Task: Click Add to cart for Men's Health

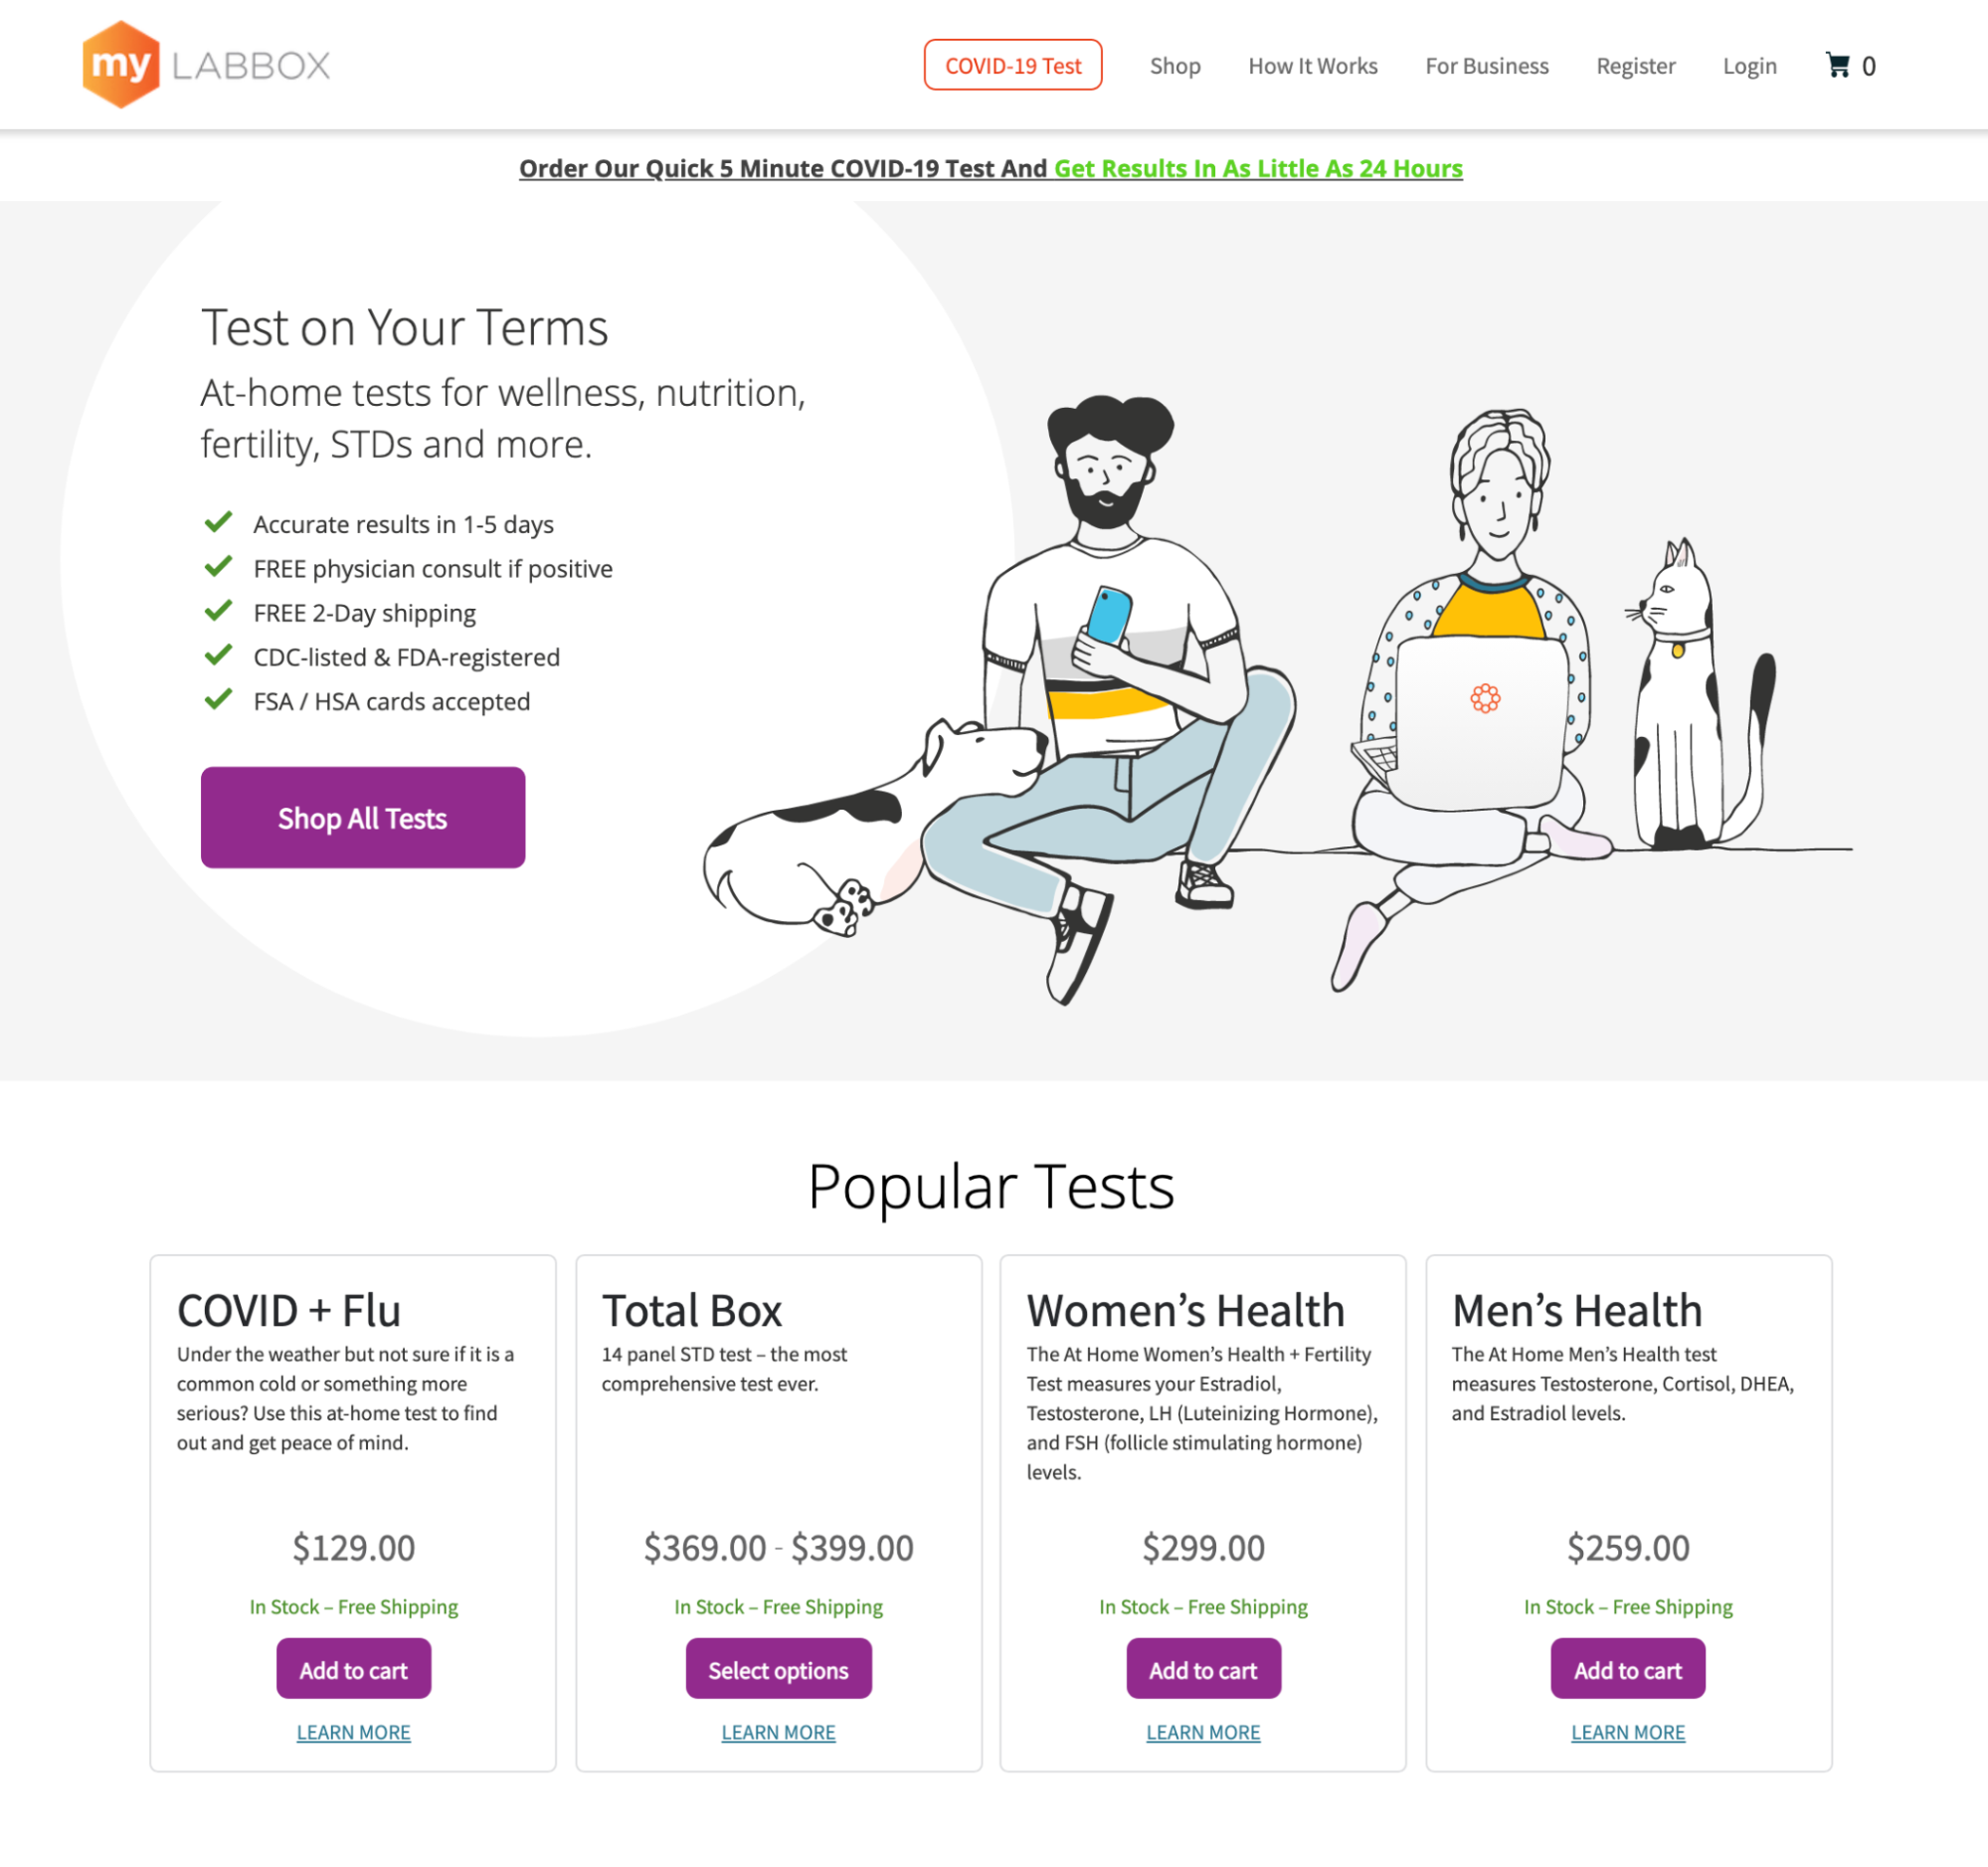Action: [1627, 1669]
